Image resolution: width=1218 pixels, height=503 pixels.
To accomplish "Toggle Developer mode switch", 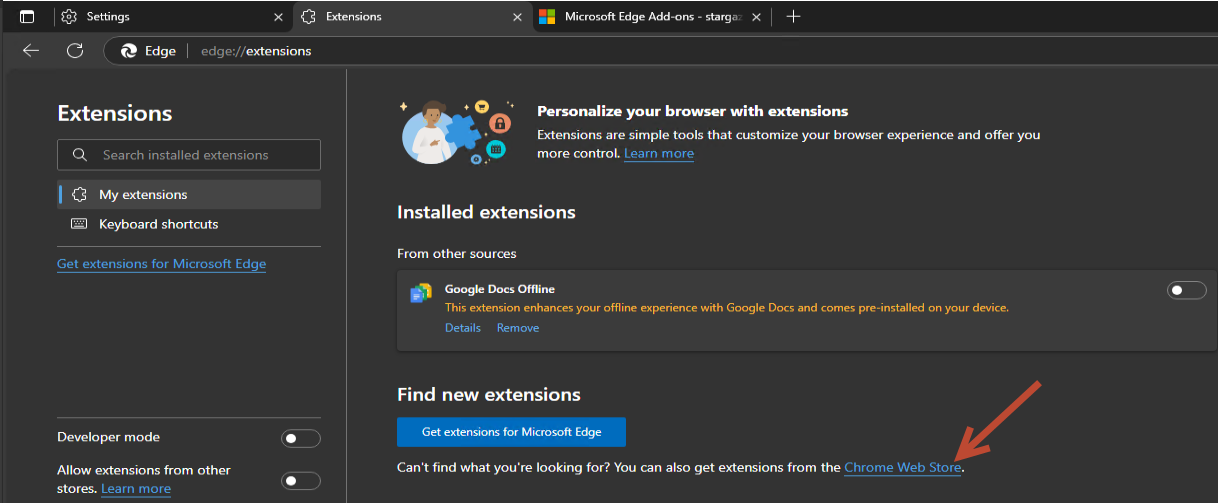I will pos(301,438).
